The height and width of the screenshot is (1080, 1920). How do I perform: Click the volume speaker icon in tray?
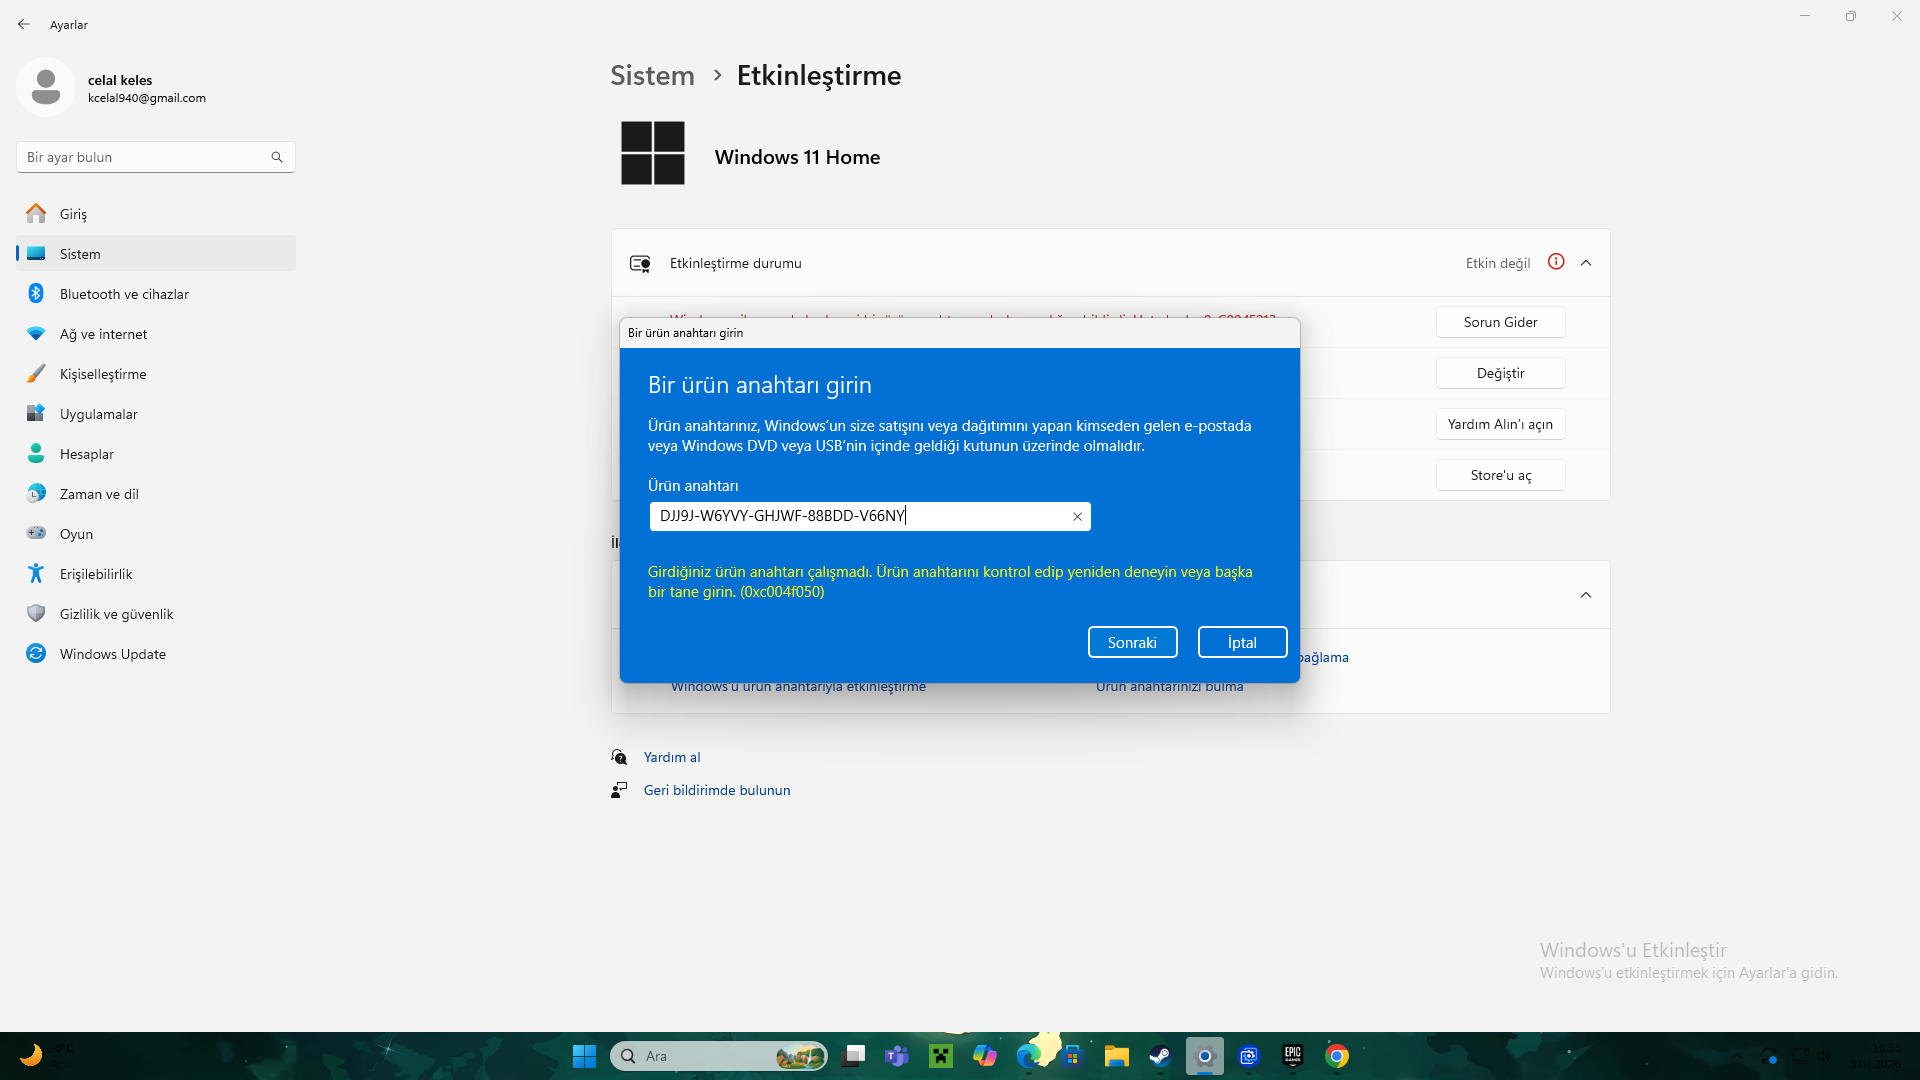(1823, 1056)
